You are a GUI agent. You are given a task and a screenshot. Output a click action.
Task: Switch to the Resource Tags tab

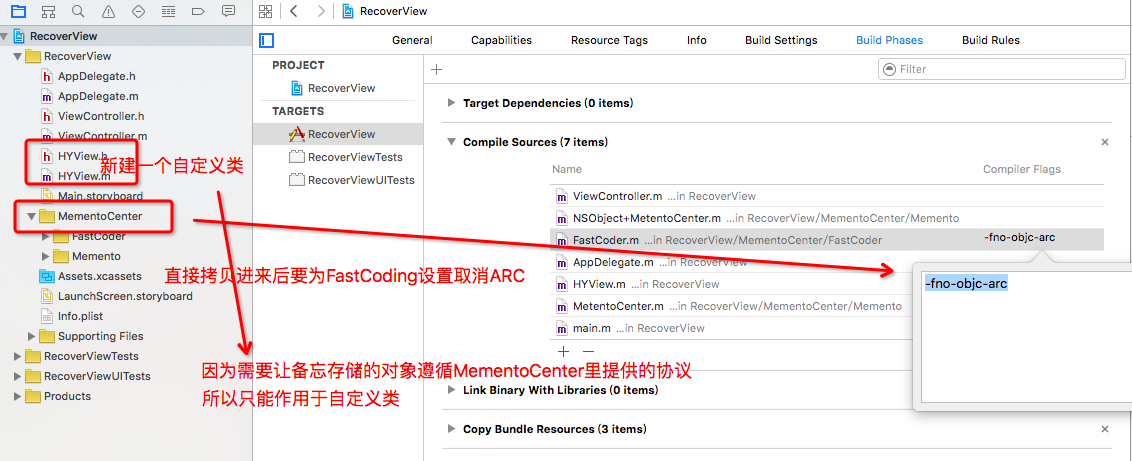pos(609,40)
